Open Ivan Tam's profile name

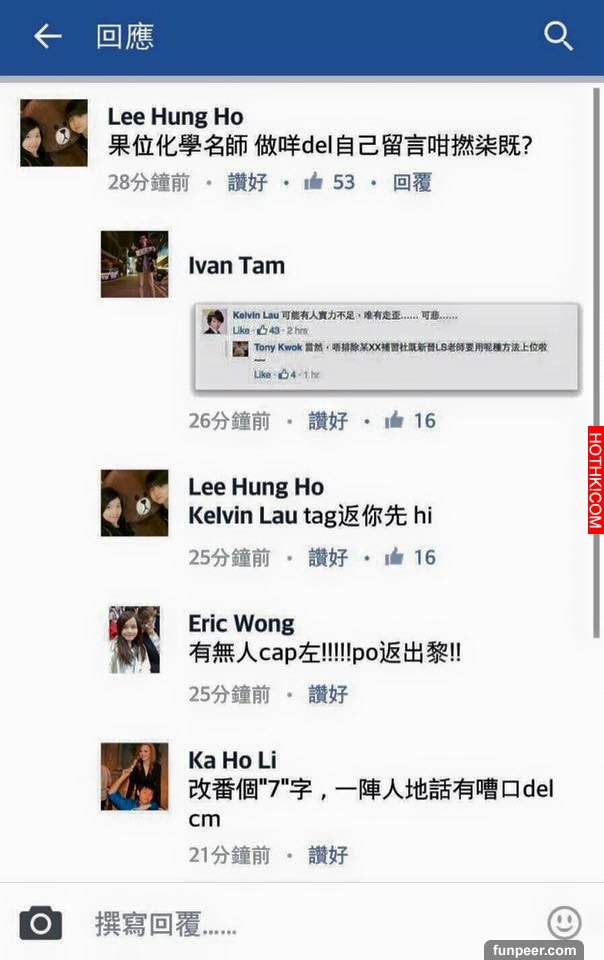tap(236, 265)
